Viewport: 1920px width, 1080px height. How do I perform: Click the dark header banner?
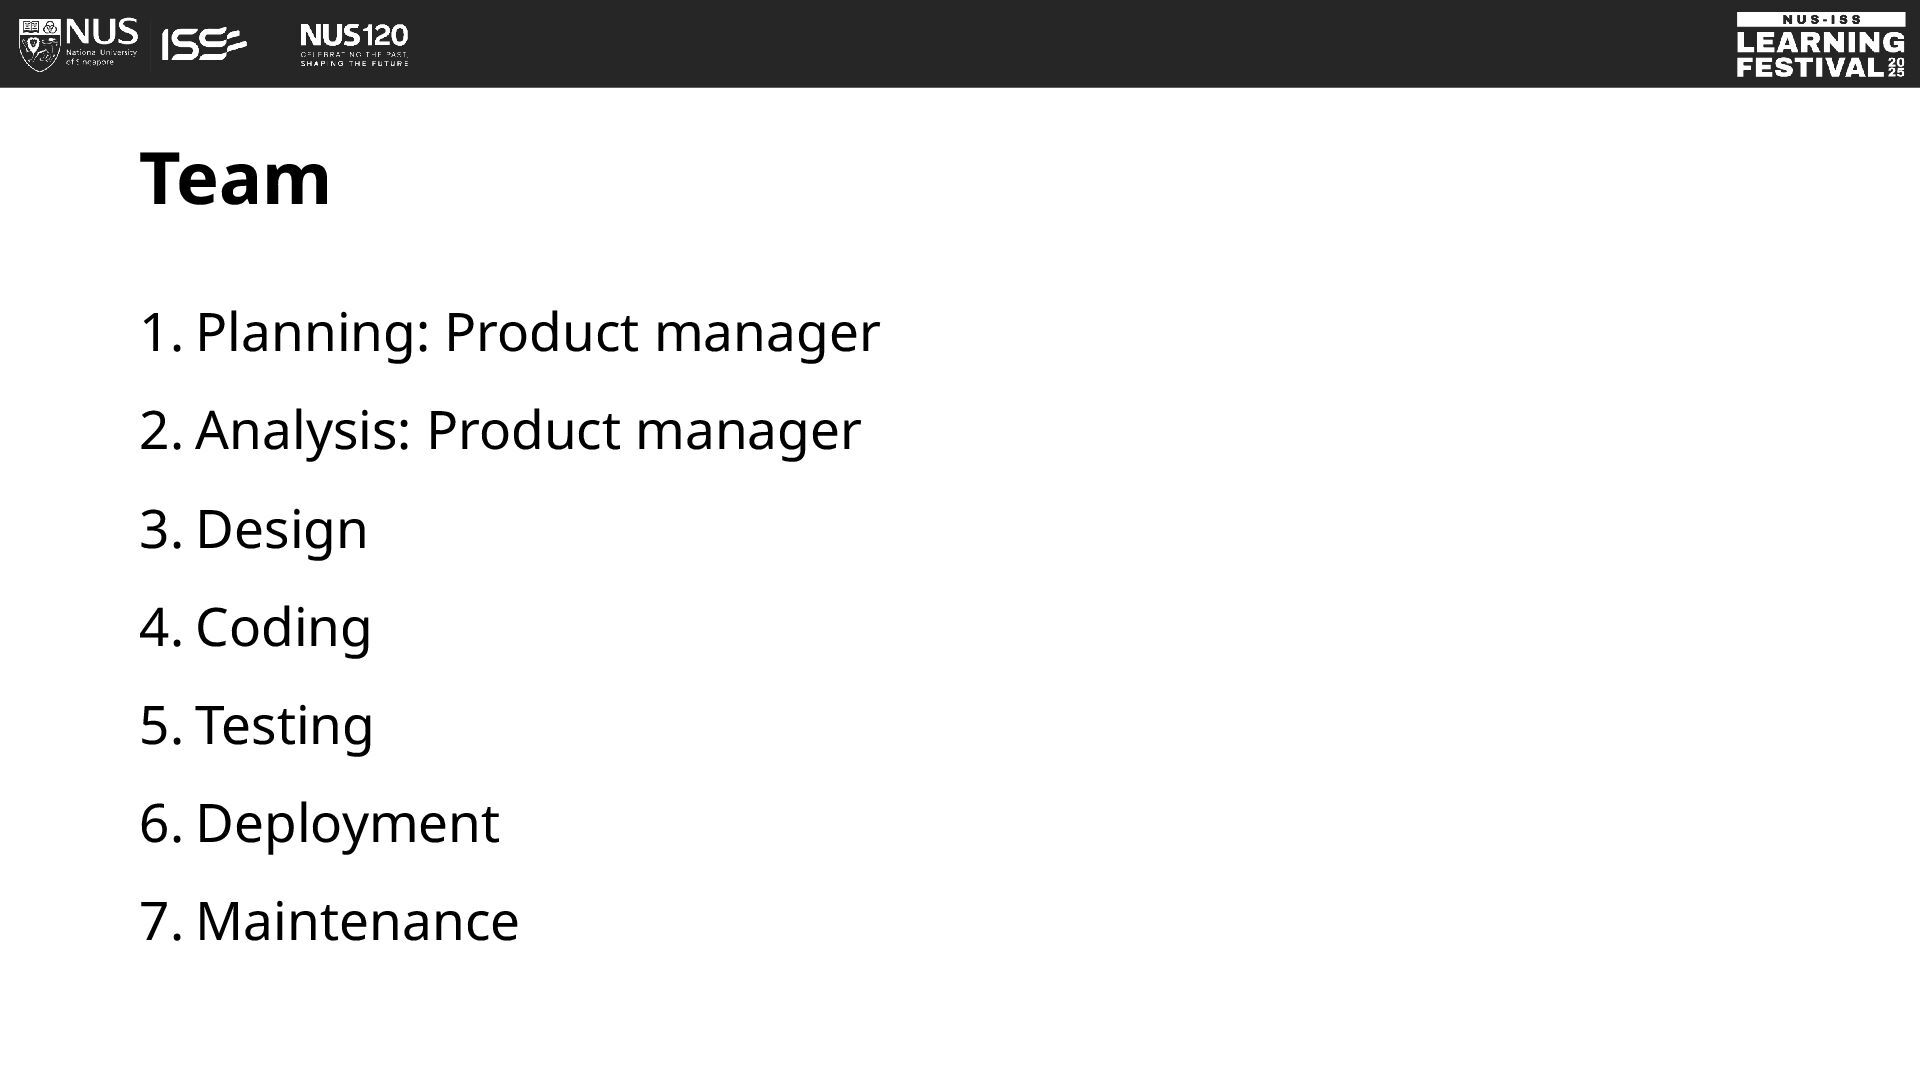click(x=960, y=44)
